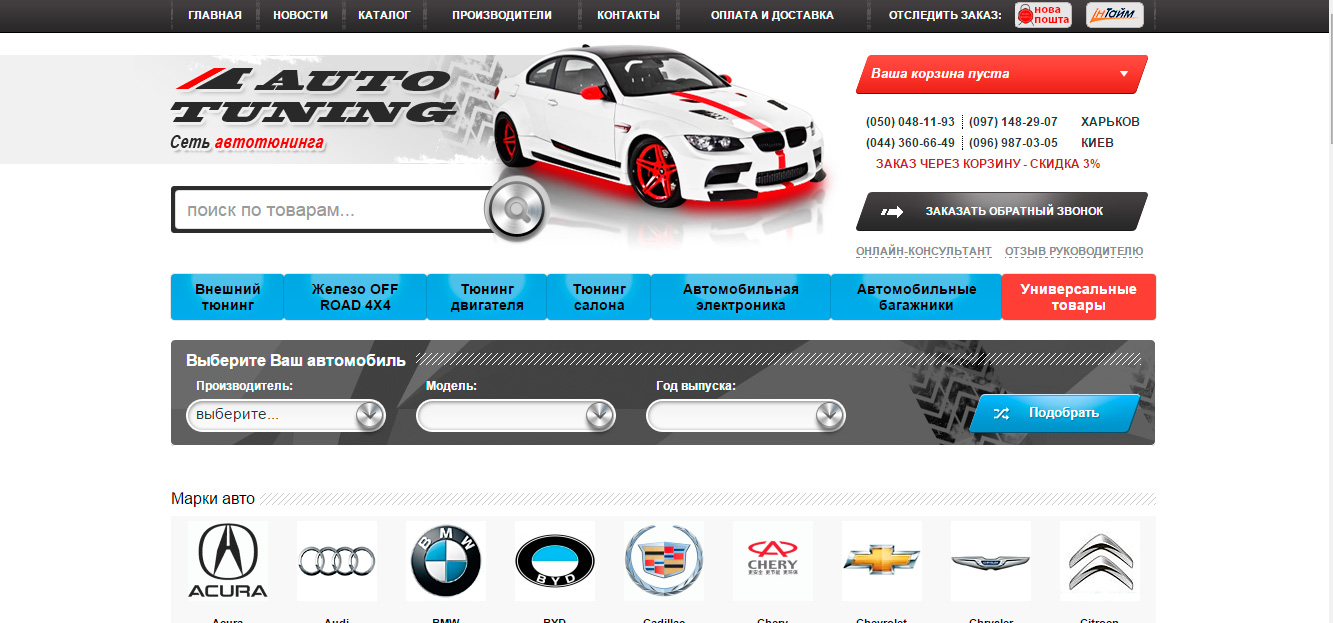
Task: Open the Год выпуска dropdown
Action: (x=746, y=414)
